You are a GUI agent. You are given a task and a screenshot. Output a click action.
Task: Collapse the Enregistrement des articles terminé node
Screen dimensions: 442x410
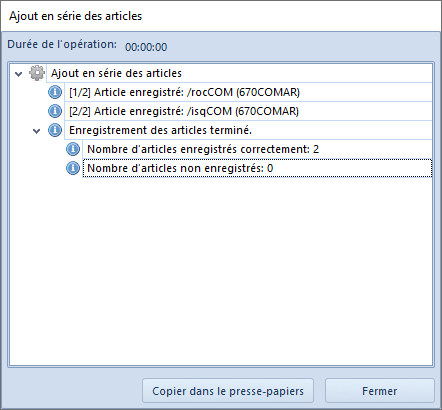point(37,131)
